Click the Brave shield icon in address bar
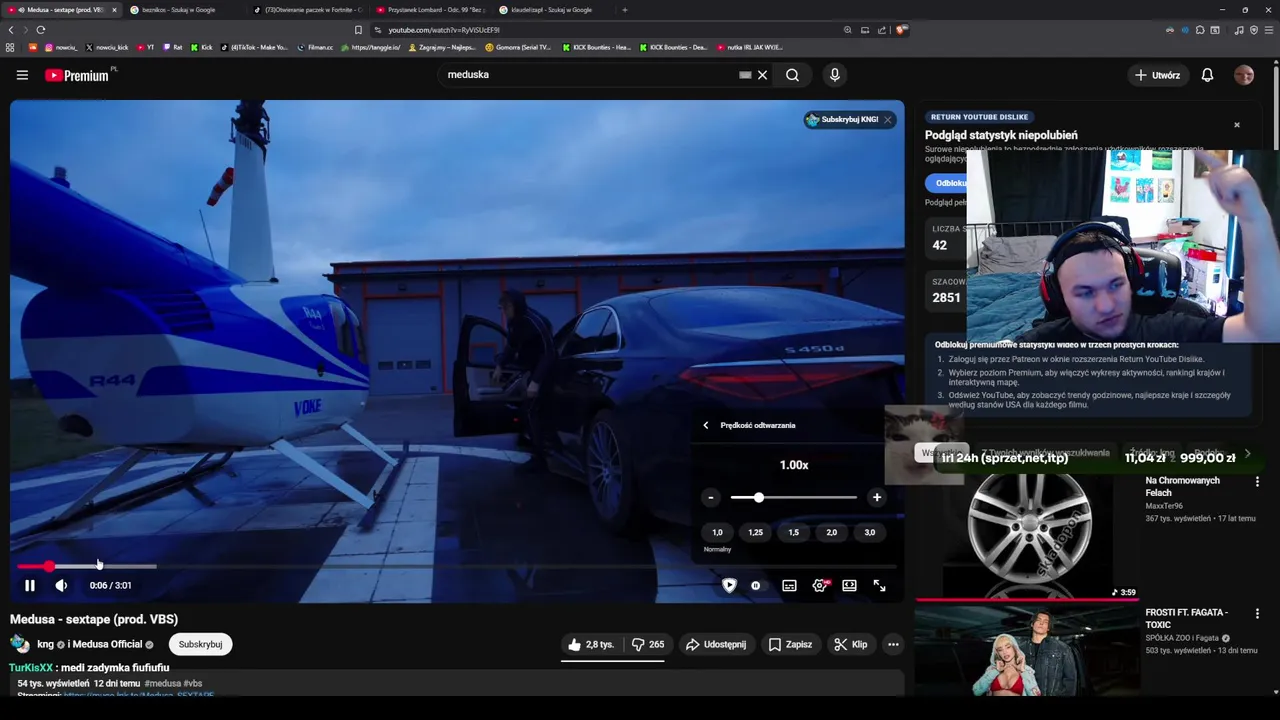The height and width of the screenshot is (720, 1280). point(901,30)
